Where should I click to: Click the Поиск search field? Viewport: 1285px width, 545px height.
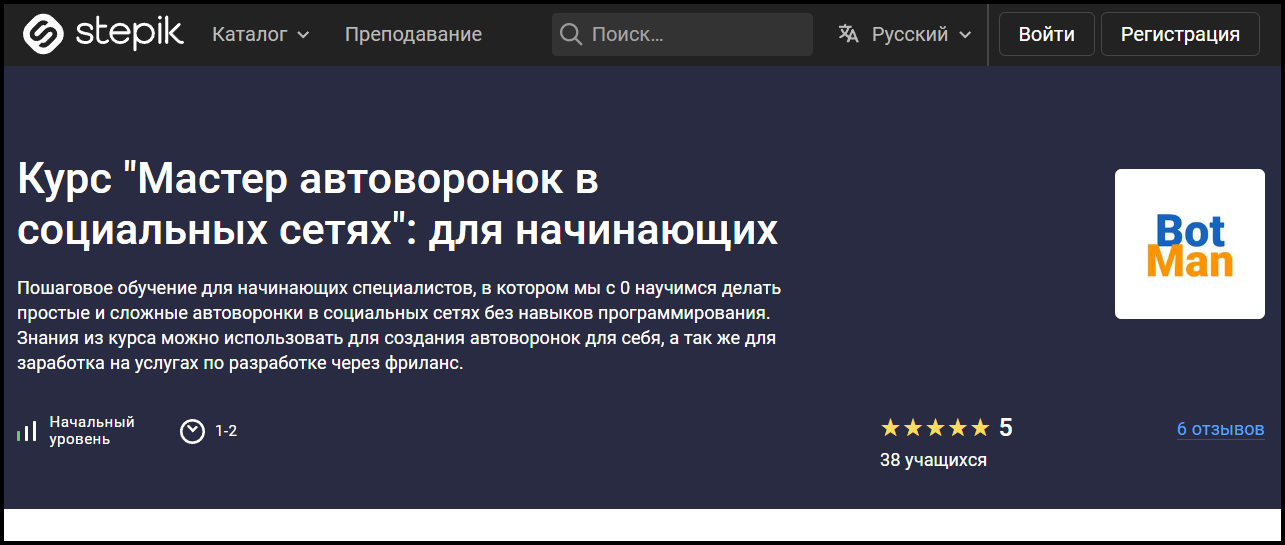click(682, 34)
